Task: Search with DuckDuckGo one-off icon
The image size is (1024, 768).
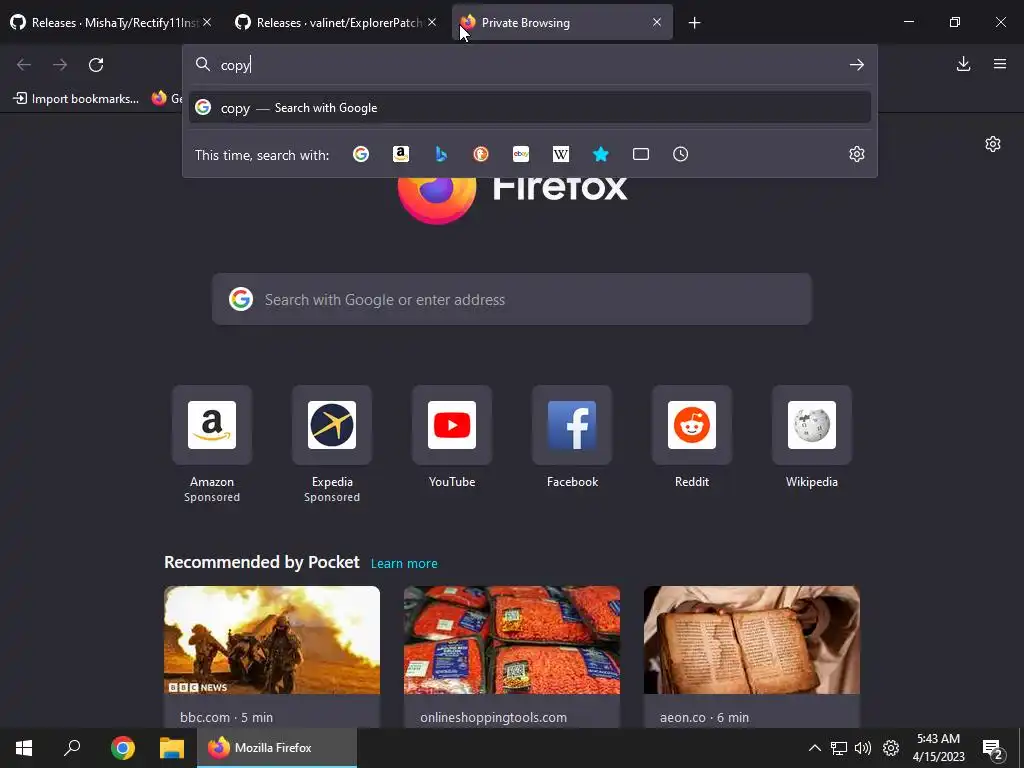Action: tap(481, 154)
